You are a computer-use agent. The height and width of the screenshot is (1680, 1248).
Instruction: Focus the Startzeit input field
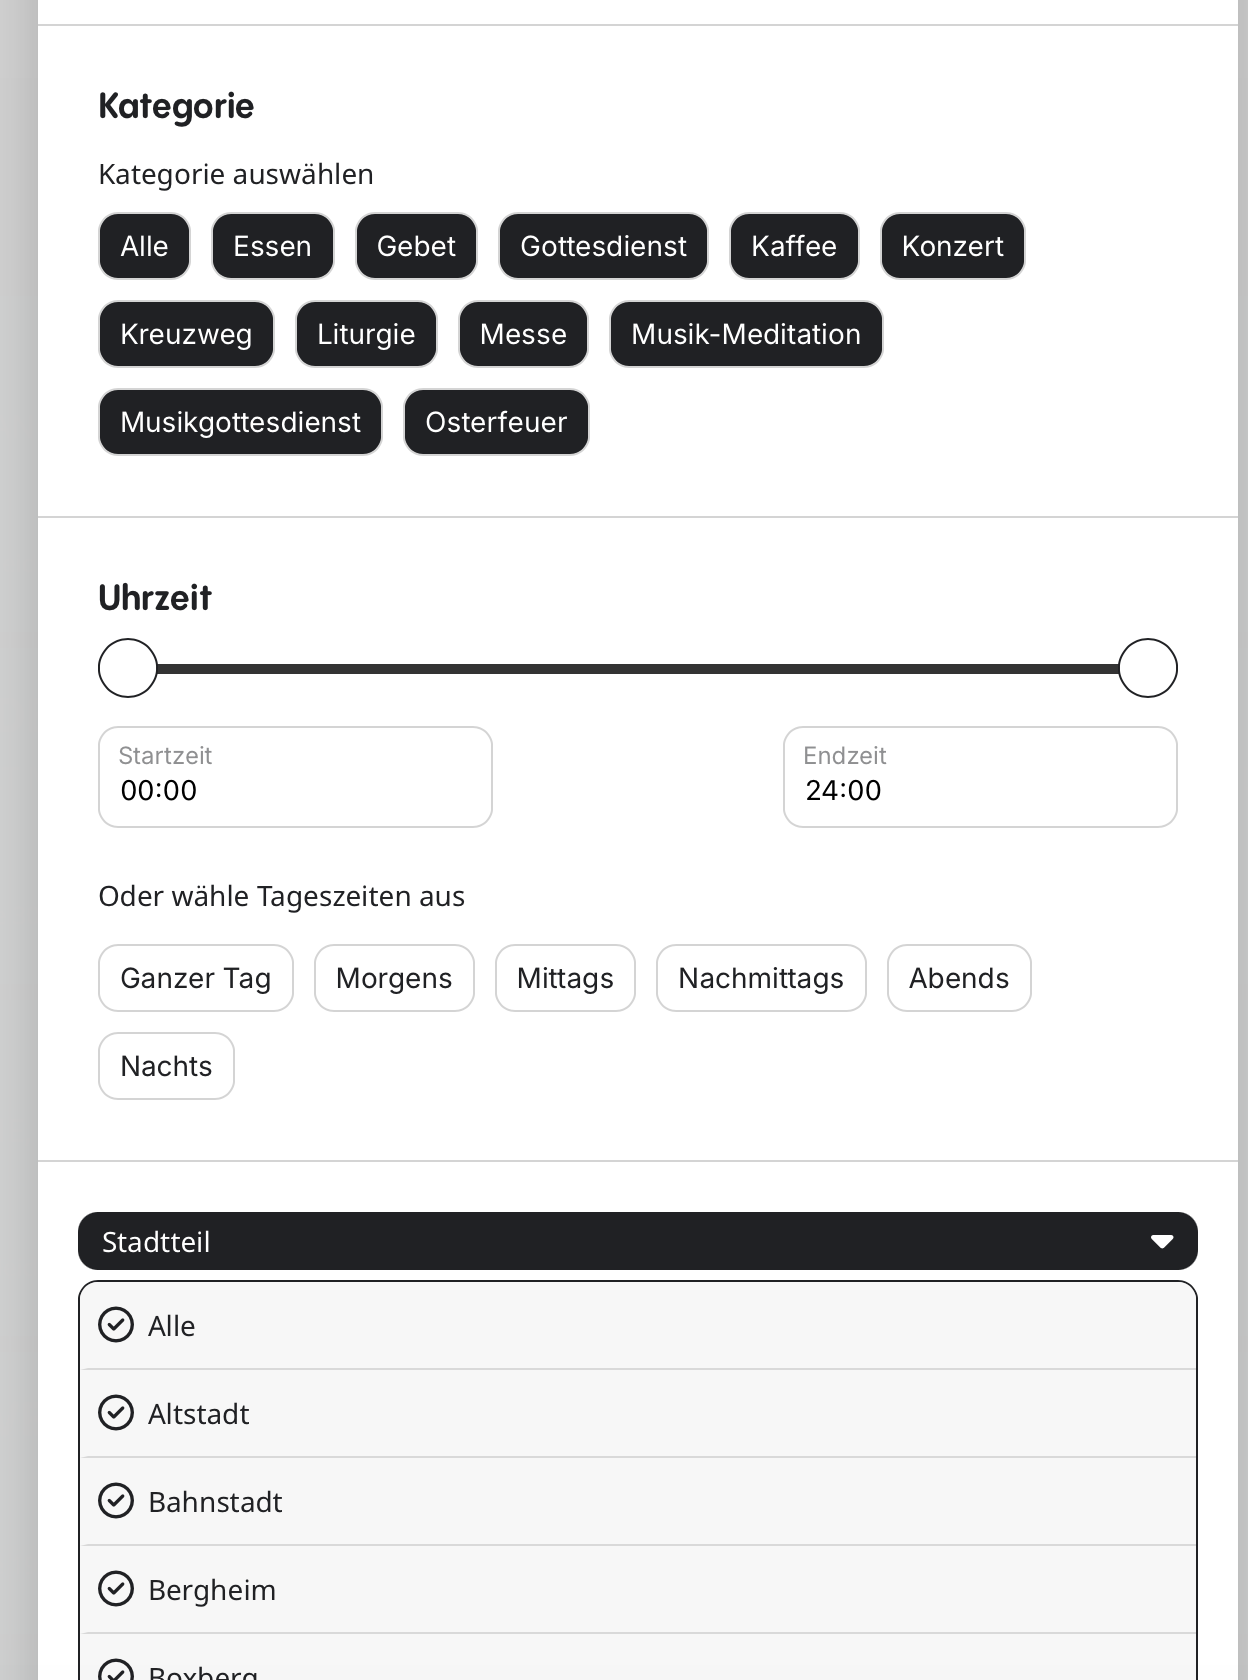295,778
